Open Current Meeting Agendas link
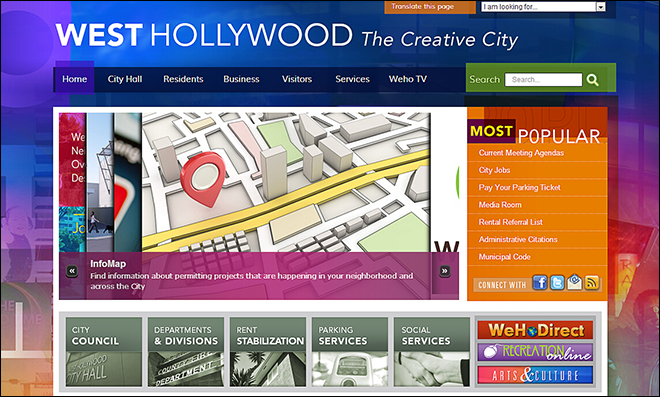This screenshot has height=397, width=660. pos(521,153)
